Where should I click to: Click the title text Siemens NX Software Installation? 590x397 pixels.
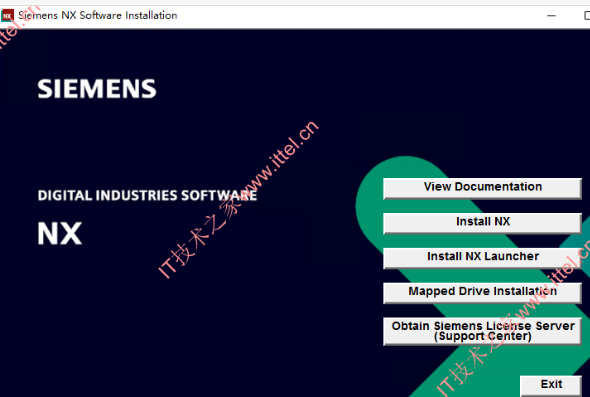pos(98,15)
